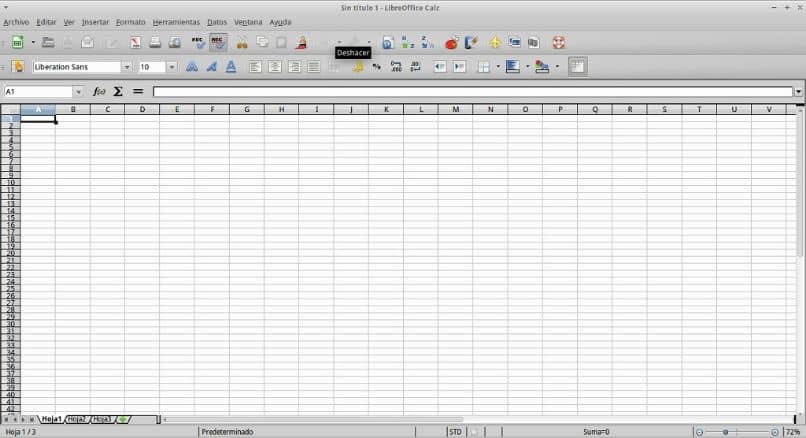Expand the Liberation Sans font name dropdown
806x438 pixels.
tap(126, 67)
